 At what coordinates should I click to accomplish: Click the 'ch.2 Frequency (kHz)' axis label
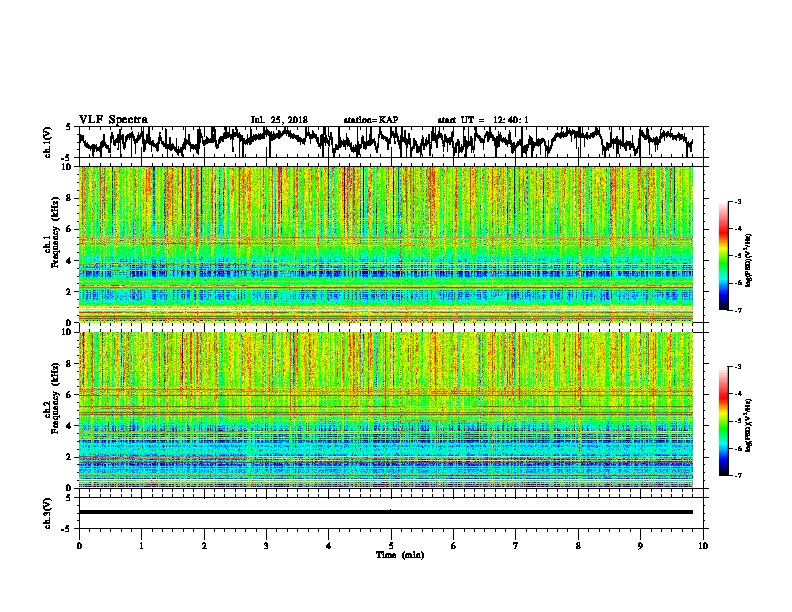click(51, 398)
